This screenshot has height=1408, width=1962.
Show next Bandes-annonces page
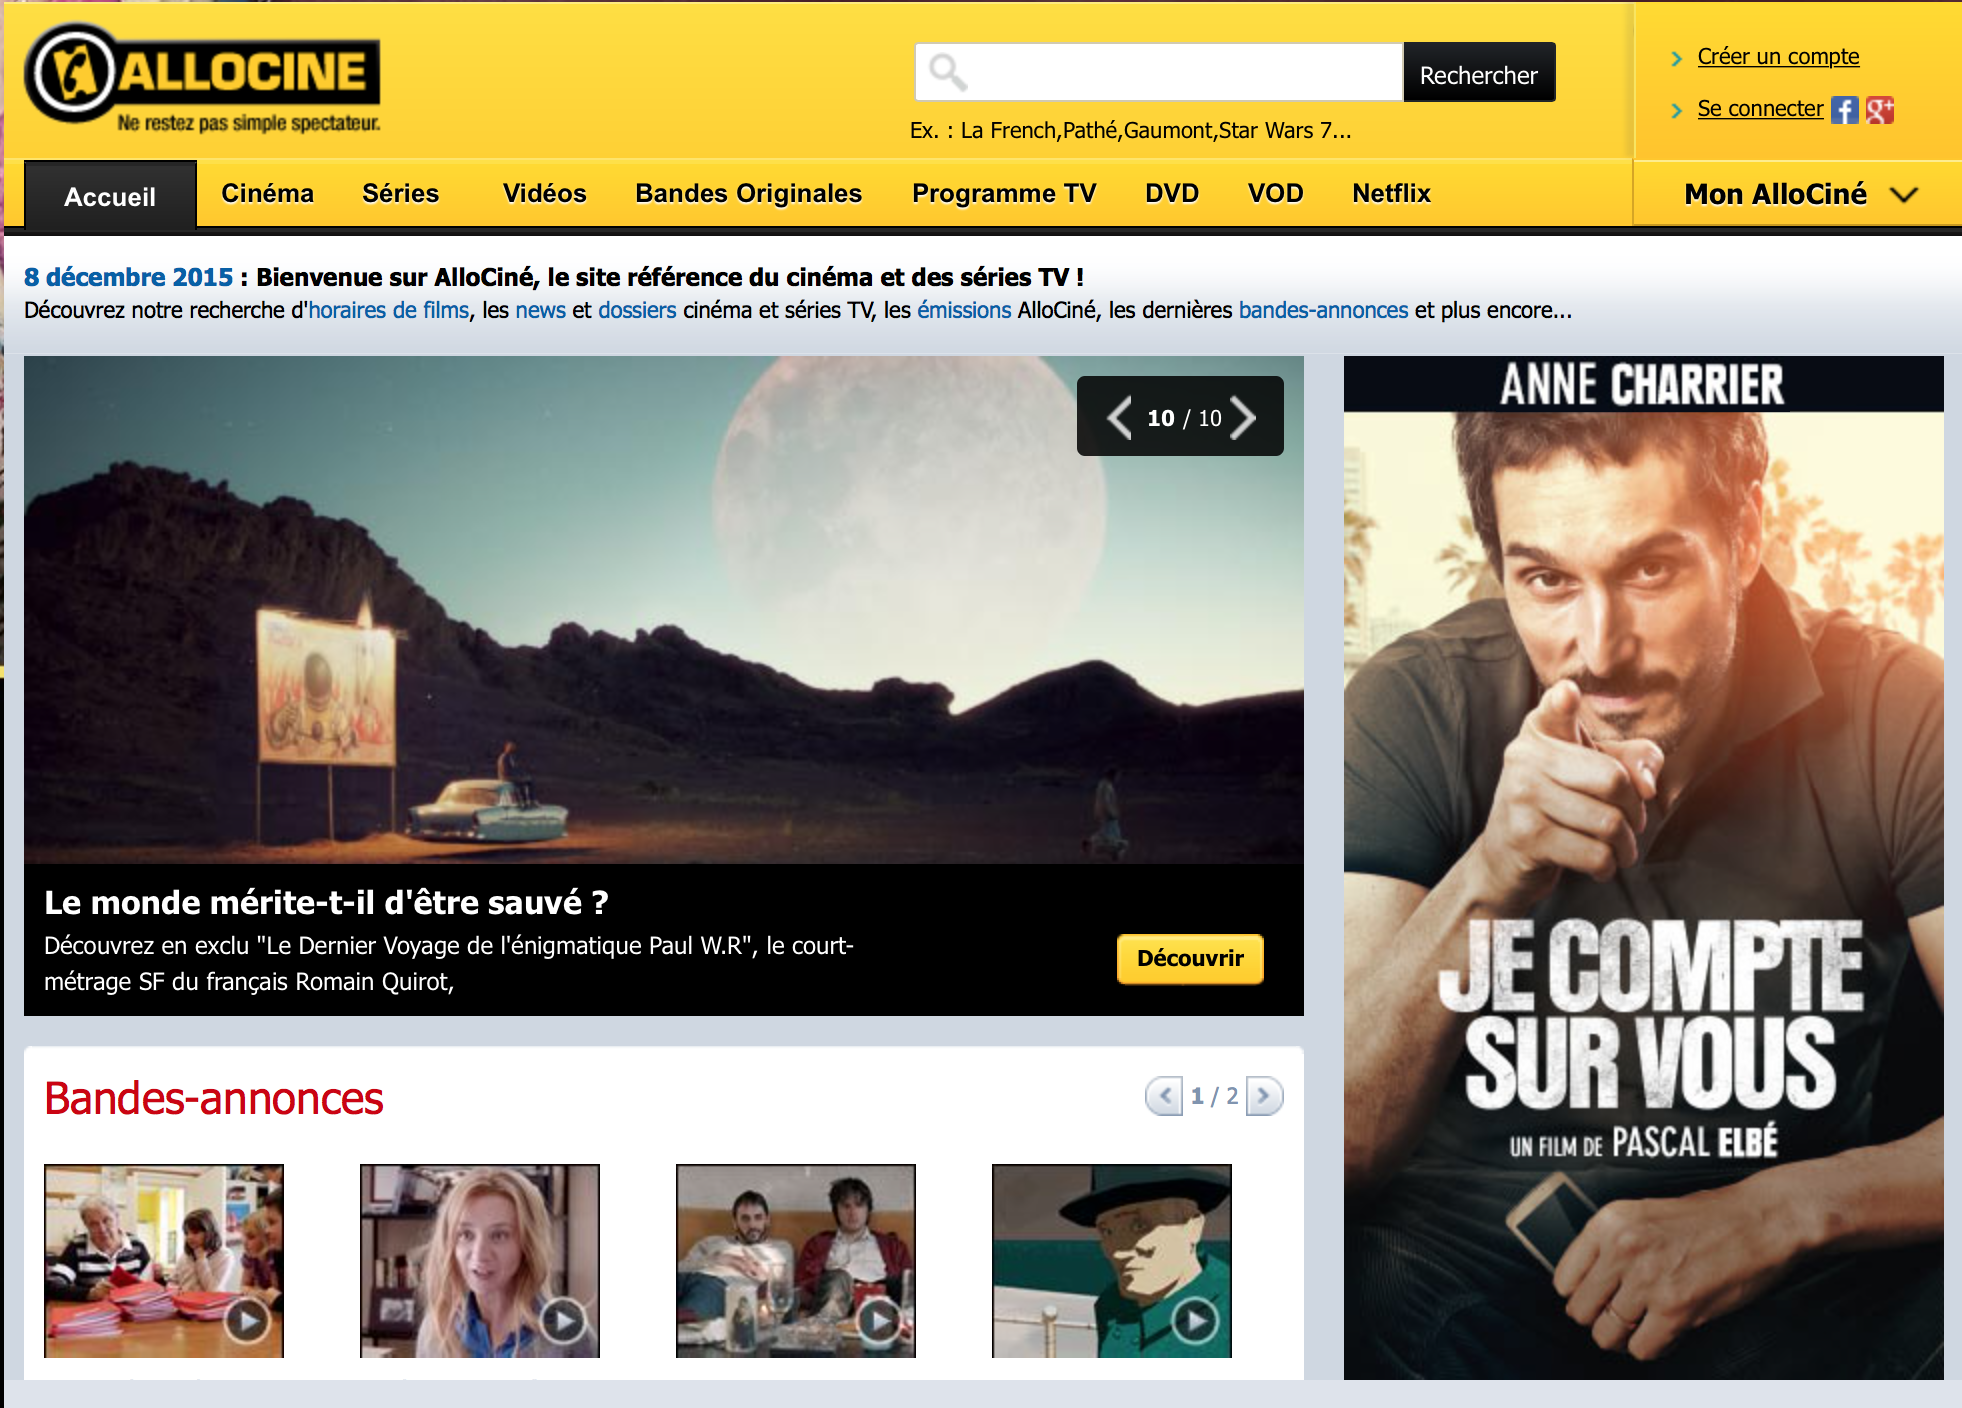coord(1264,1096)
